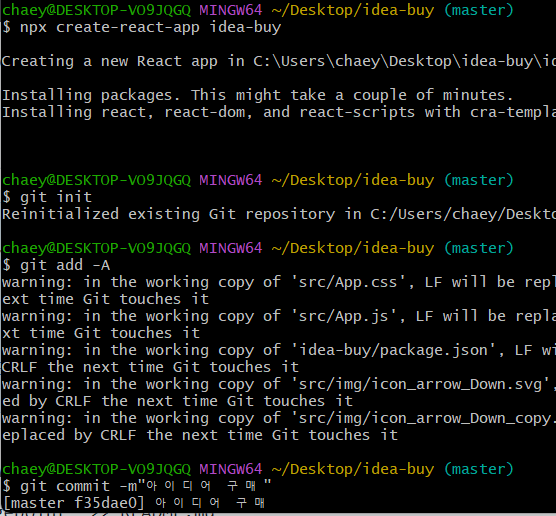Click 'chaey@DESKTOP-VO9JQGQ' in the last prompt
This screenshot has width=556, height=516.
[96, 469]
